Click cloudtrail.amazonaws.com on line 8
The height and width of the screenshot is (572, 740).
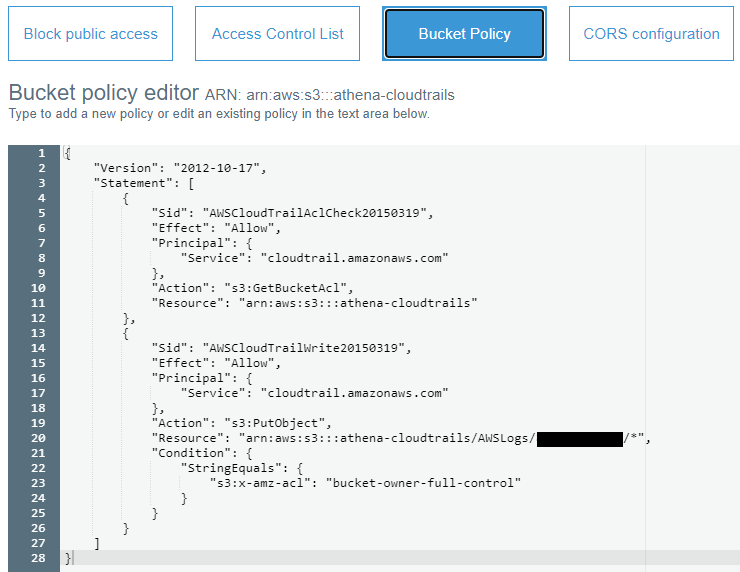pyautogui.click(x=354, y=258)
